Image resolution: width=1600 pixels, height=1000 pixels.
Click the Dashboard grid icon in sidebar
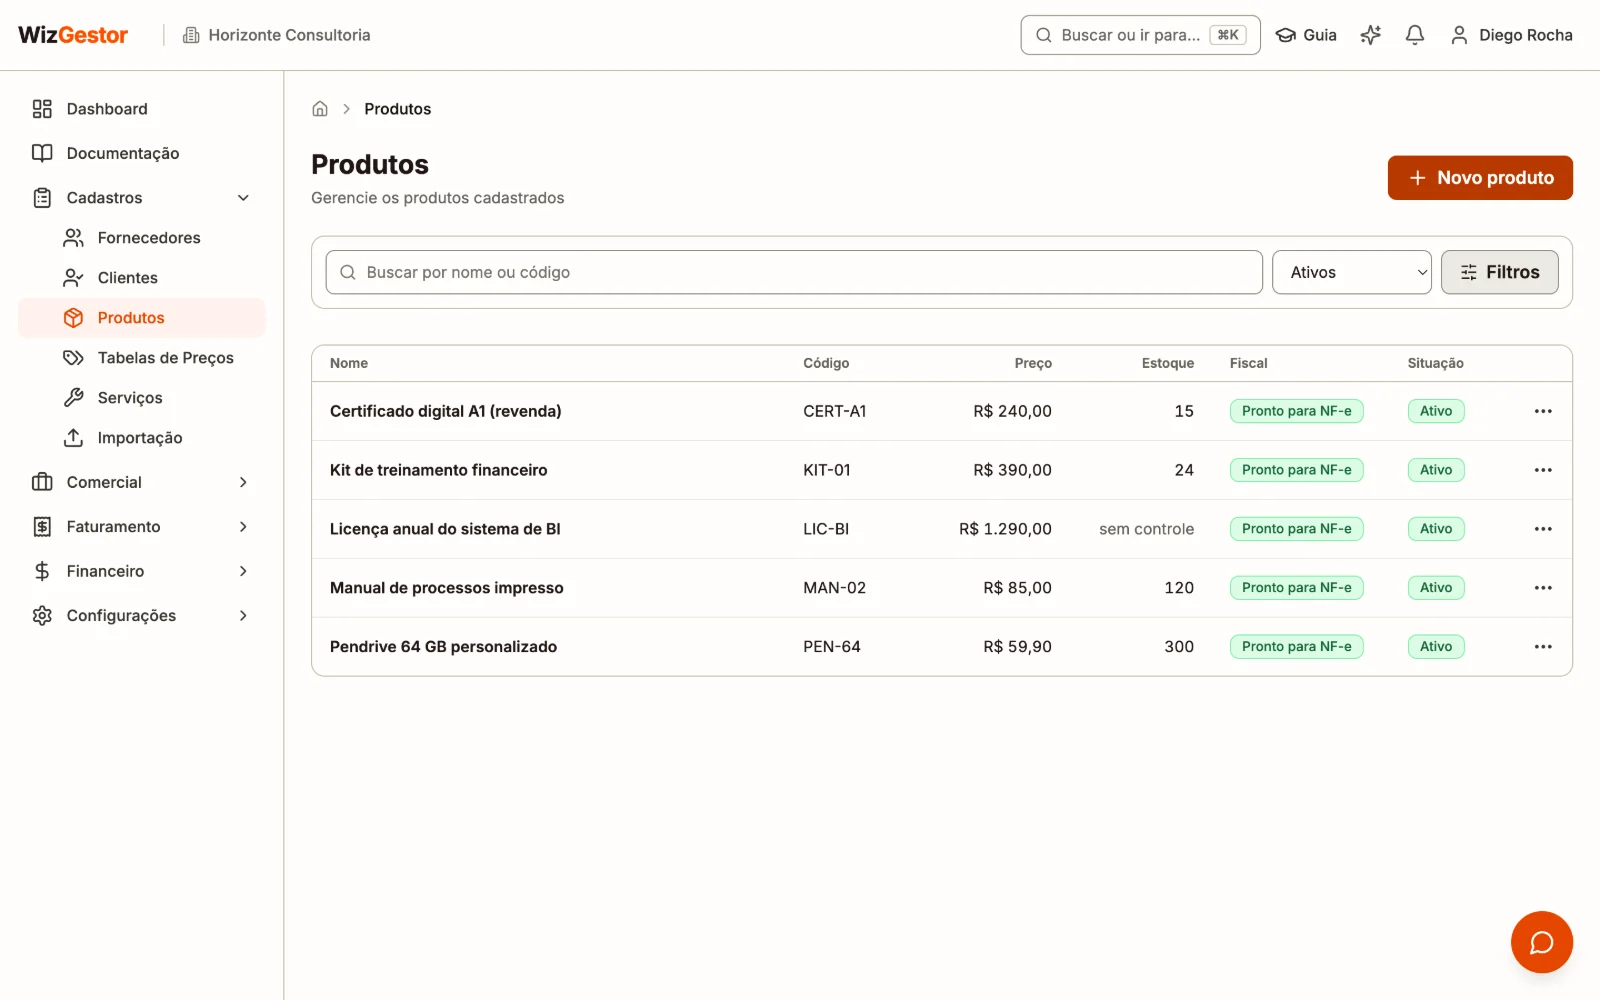point(42,109)
